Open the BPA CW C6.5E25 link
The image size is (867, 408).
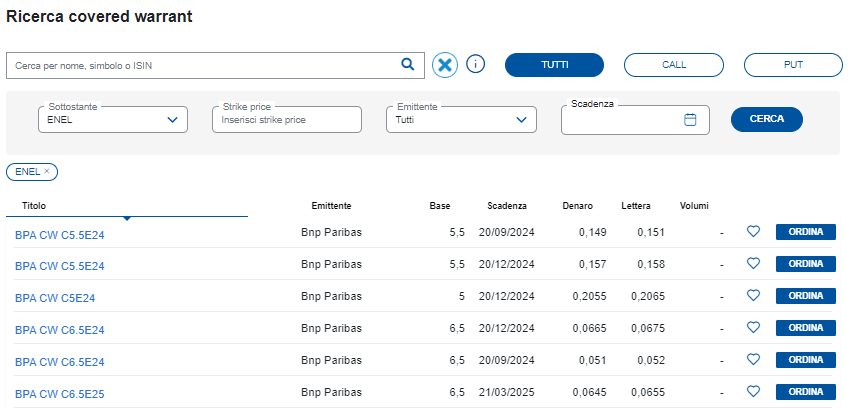click(x=60, y=394)
